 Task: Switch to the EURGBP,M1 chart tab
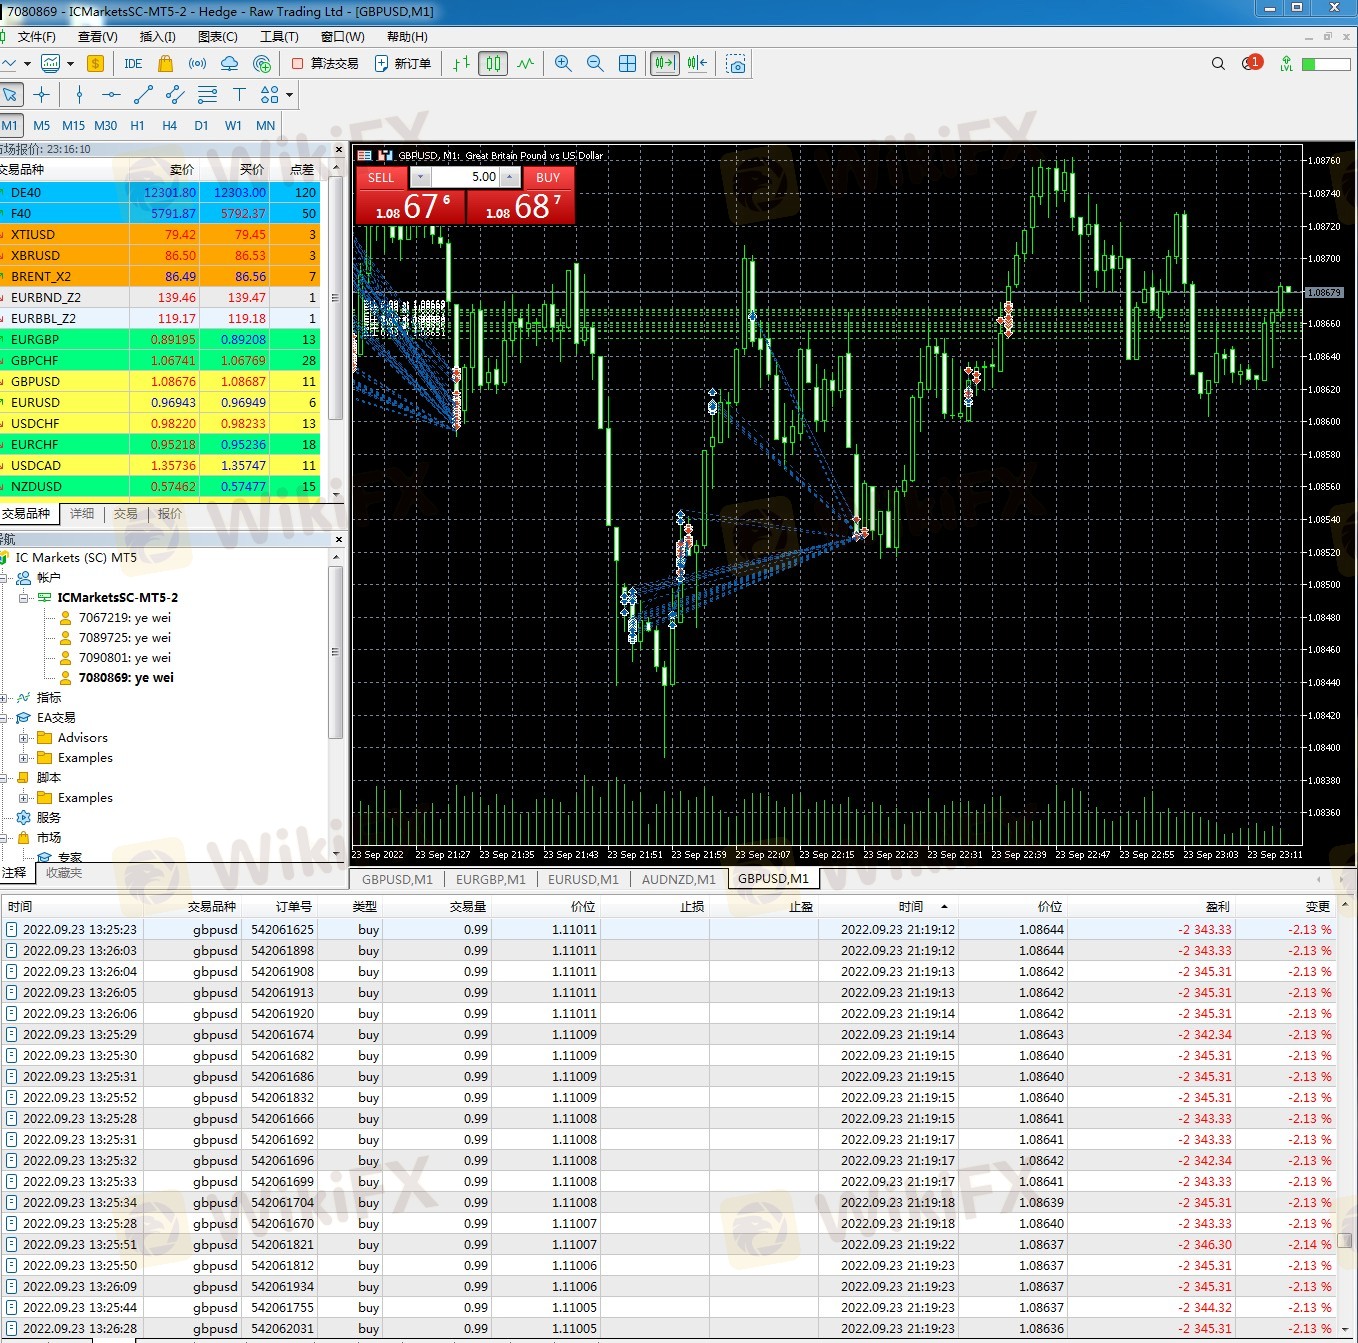[490, 879]
